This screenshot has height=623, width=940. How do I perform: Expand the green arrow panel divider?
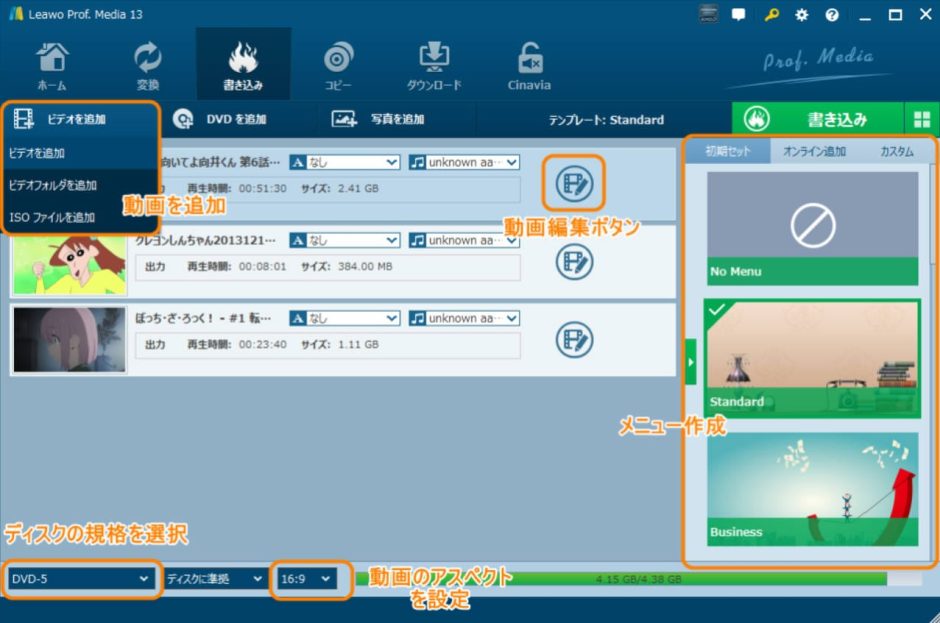689,360
